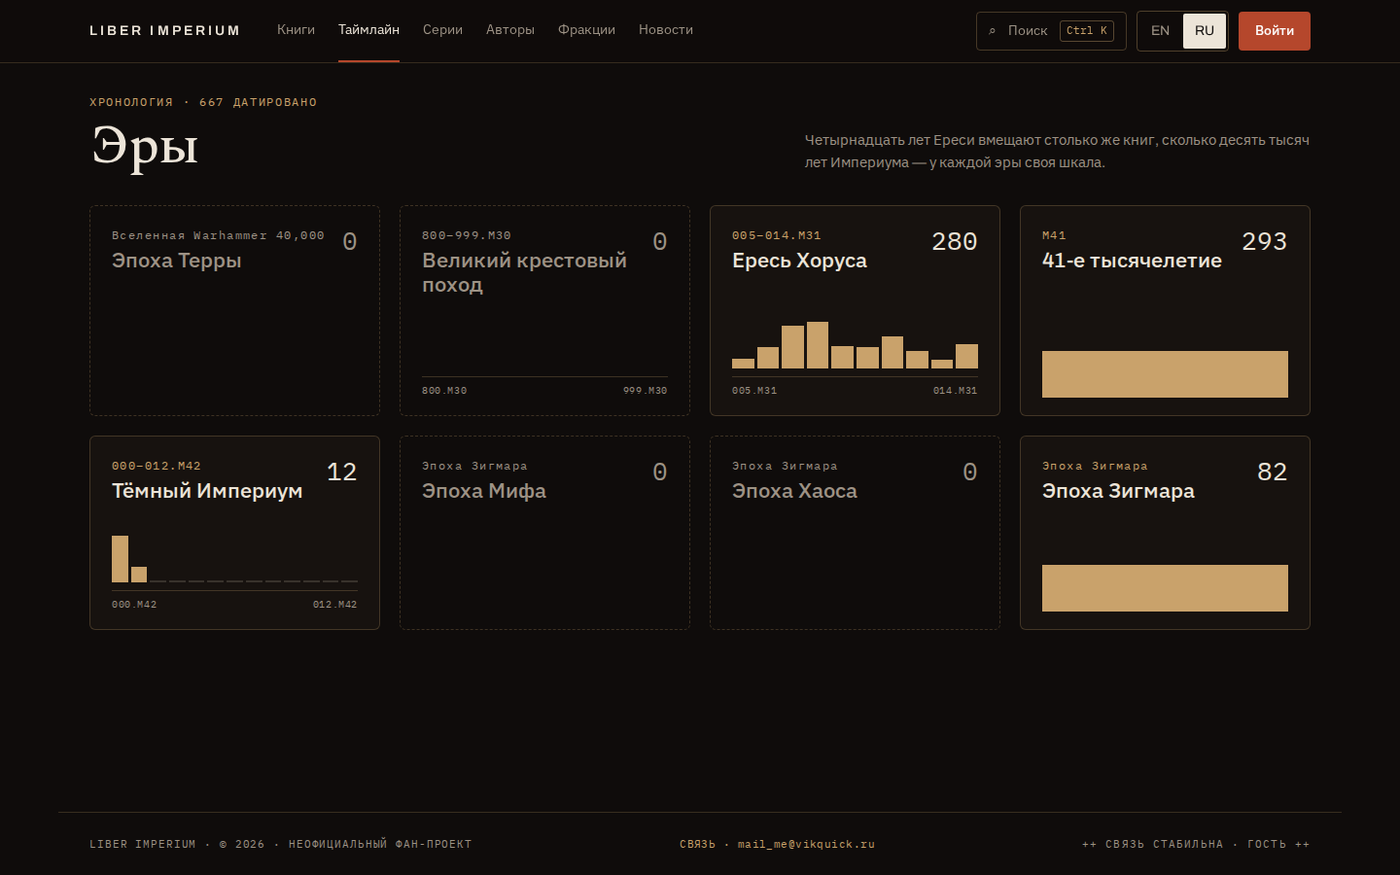The width and height of the screenshot is (1400, 875).
Task: Click the tallest bar in Ересь Хоруса chart
Action: pyautogui.click(x=817, y=345)
